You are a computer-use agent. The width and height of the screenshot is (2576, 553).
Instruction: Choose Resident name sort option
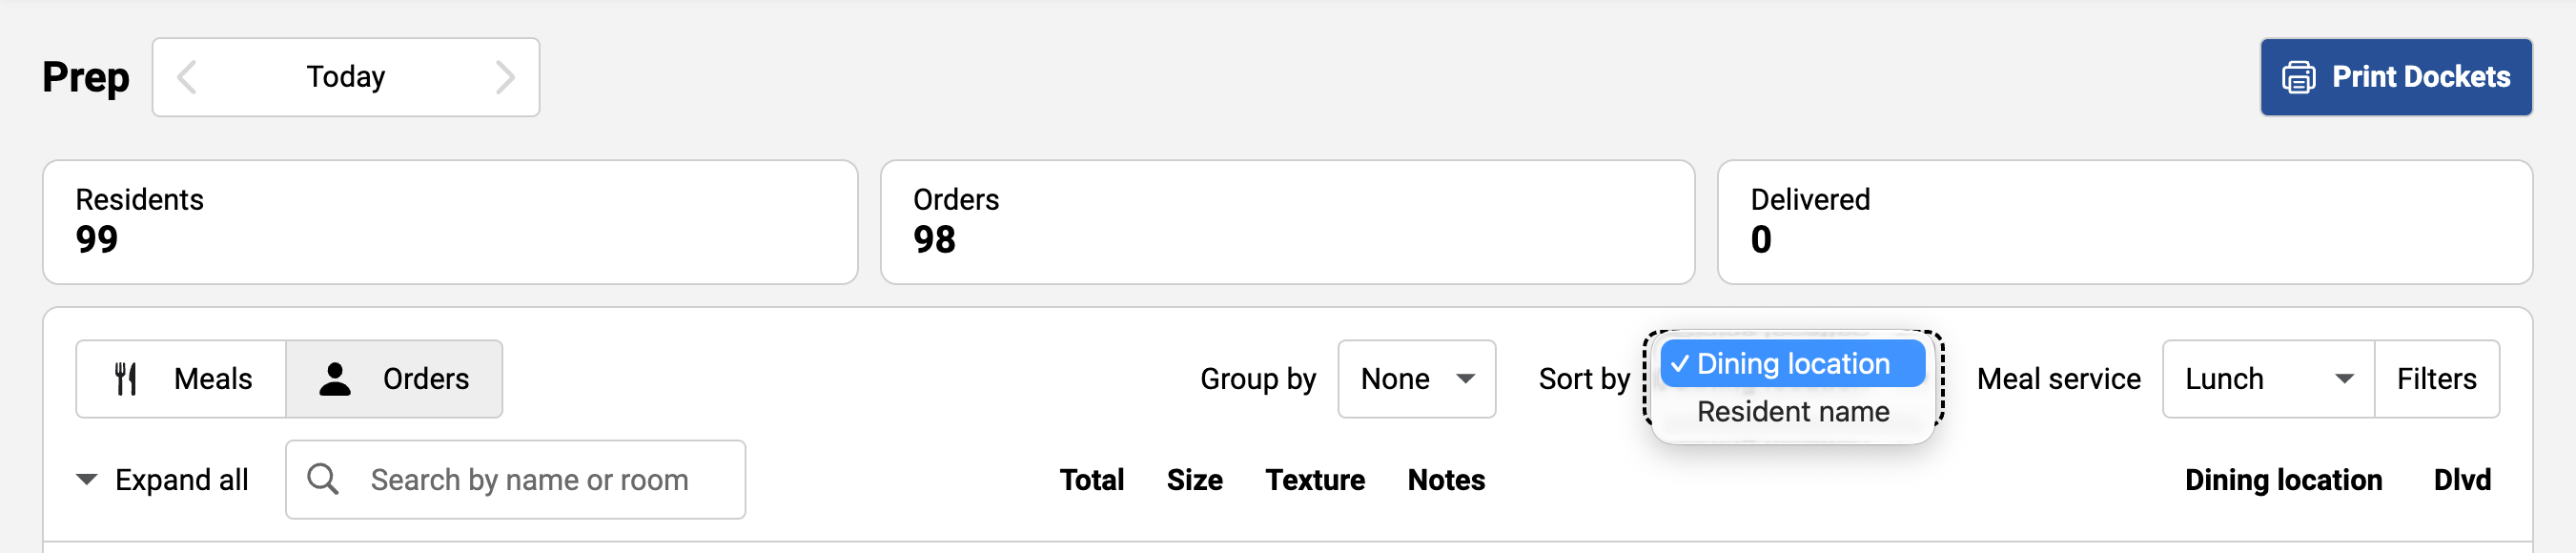(x=1792, y=412)
